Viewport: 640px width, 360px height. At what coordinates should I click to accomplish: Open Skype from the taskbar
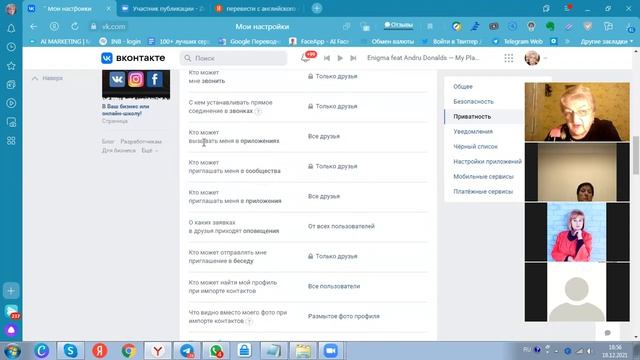pos(70,351)
